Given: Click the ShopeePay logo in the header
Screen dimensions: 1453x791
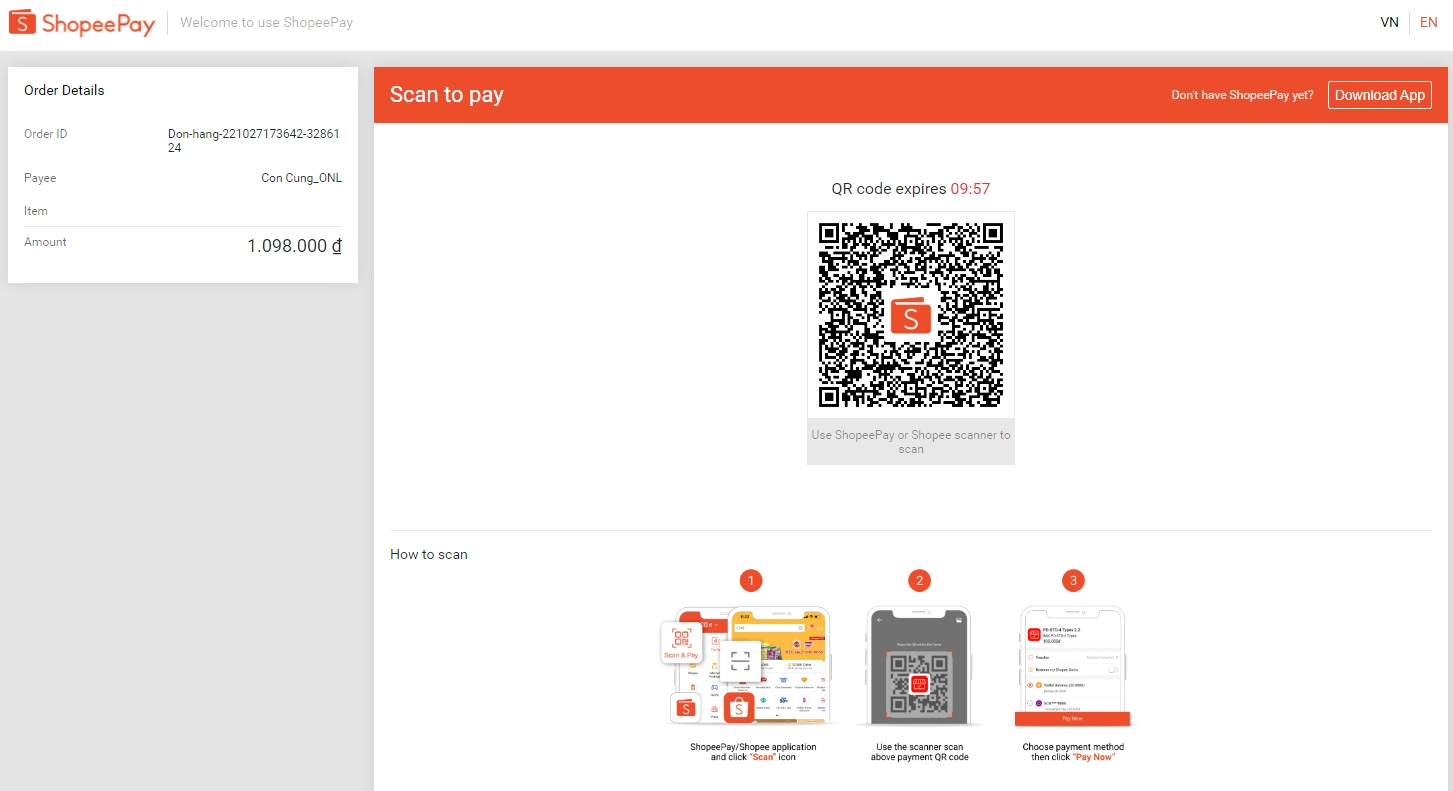Looking at the screenshot, I should pyautogui.click(x=82, y=22).
